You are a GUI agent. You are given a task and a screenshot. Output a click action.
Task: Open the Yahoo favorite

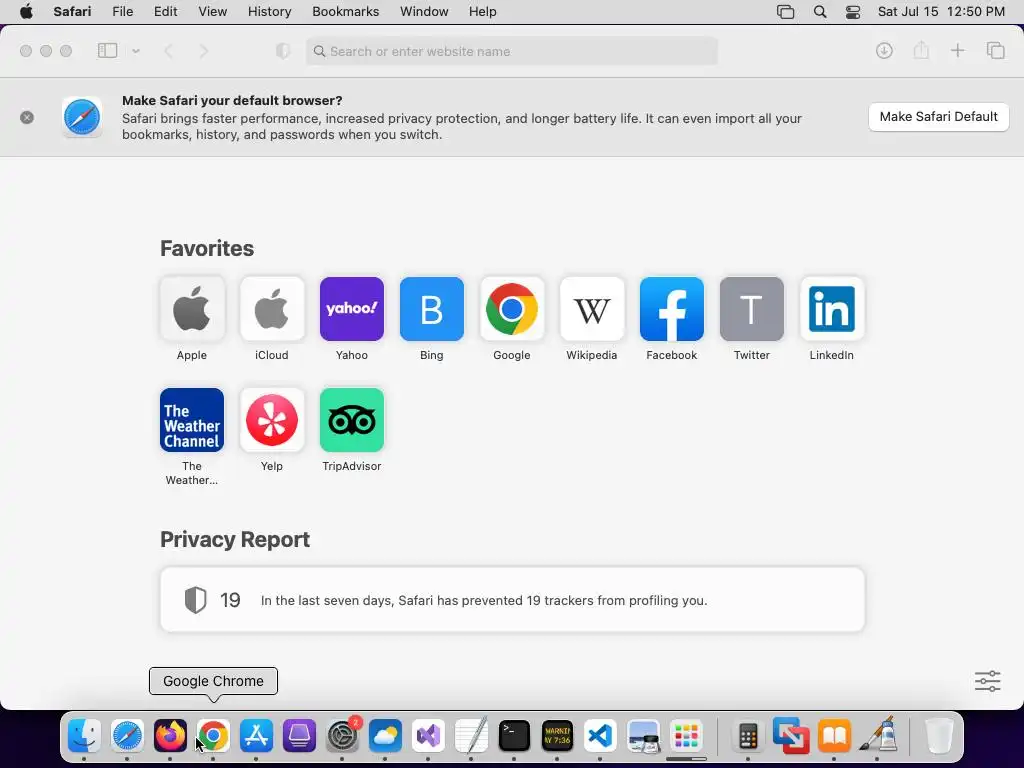pos(352,309)
